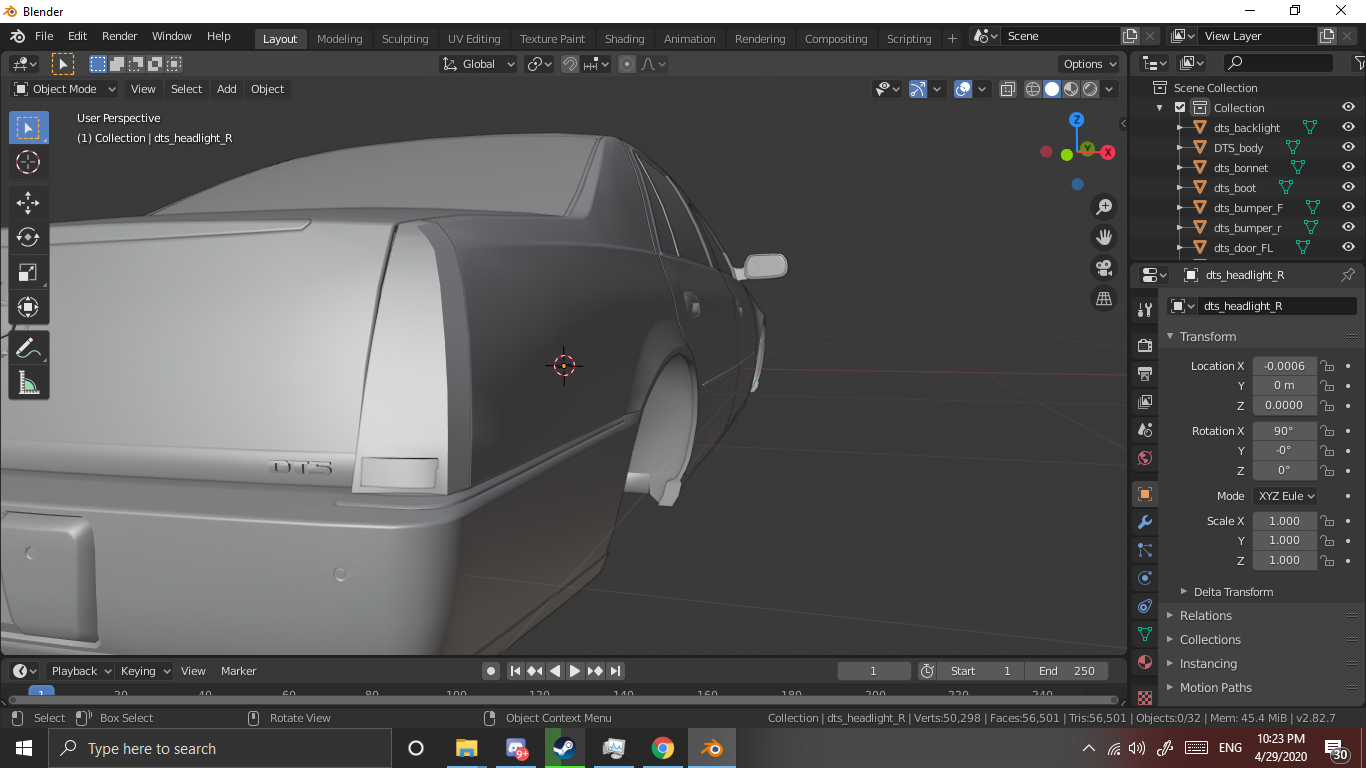Switch to the Sculpting workspace tab
The image size is (1366, 768).
coord(405,39)
